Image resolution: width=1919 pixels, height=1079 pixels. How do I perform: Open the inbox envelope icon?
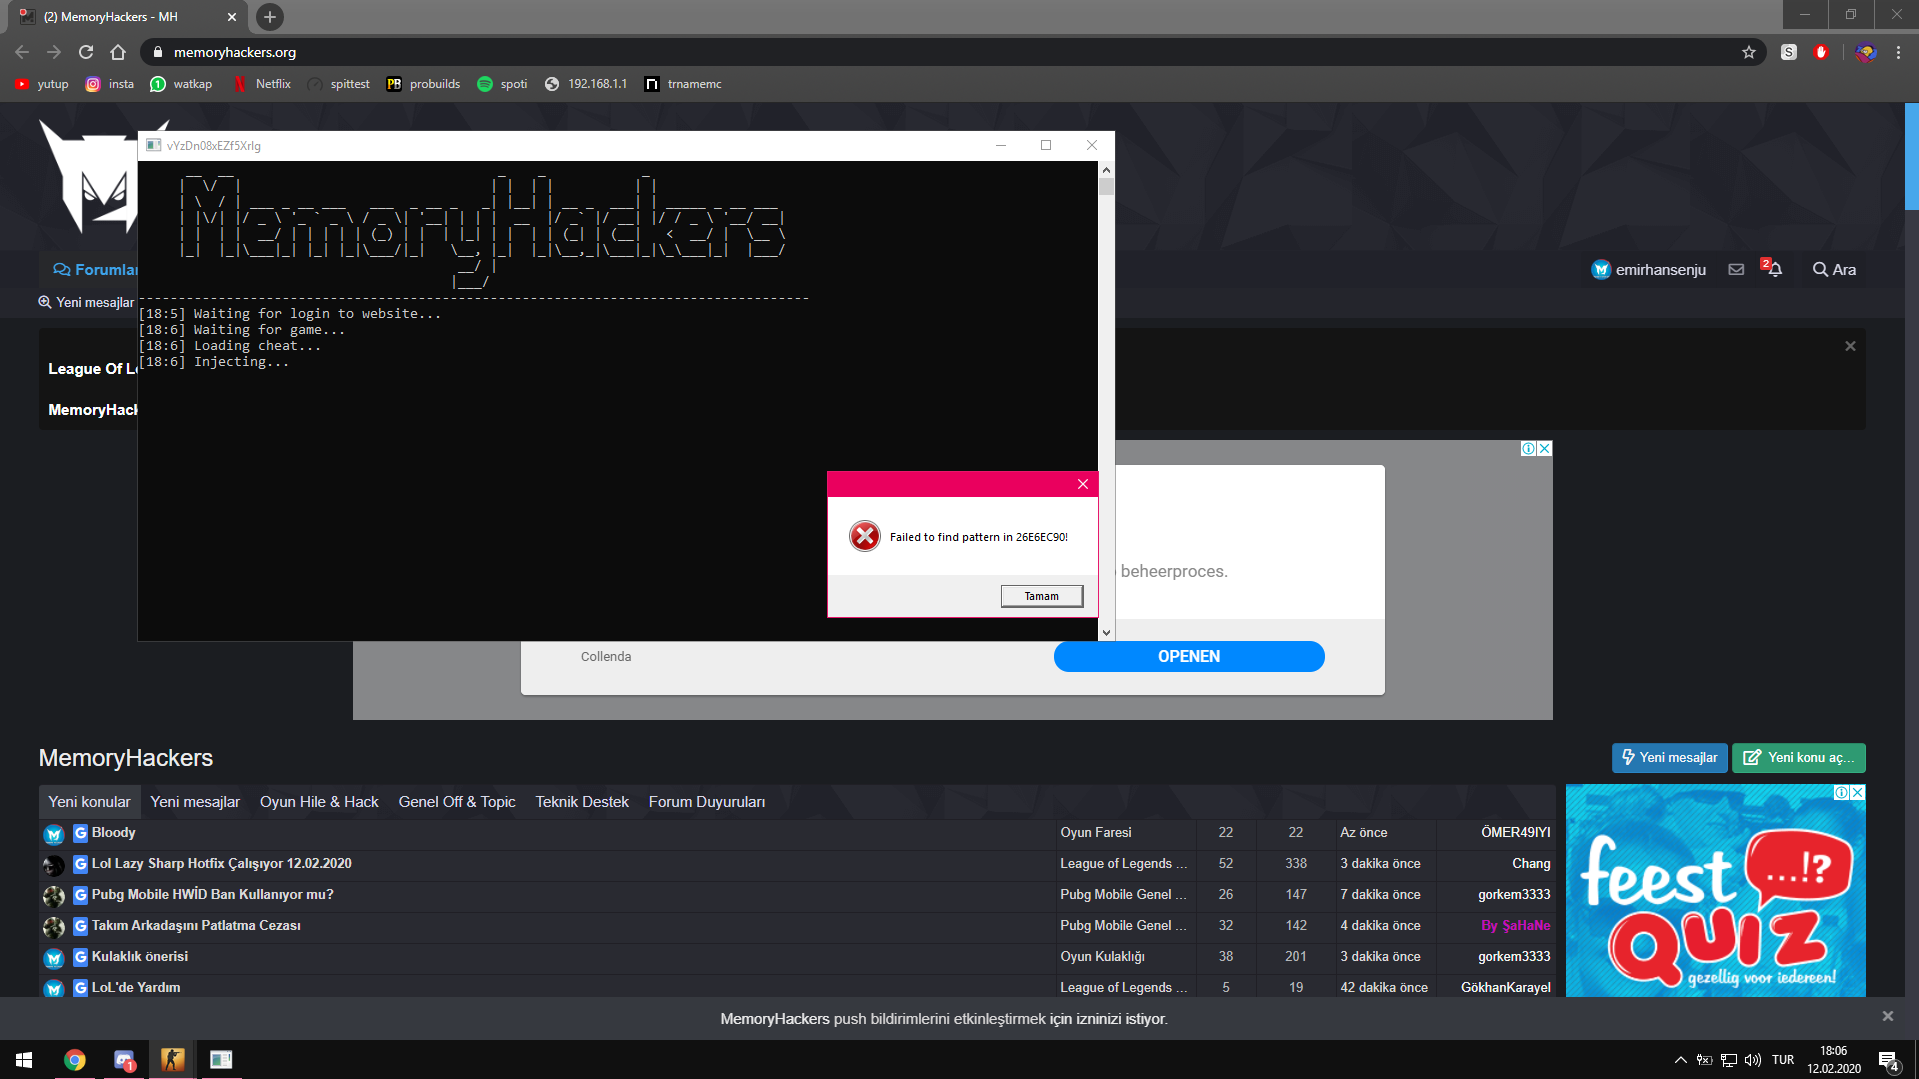coord(1736,269)
